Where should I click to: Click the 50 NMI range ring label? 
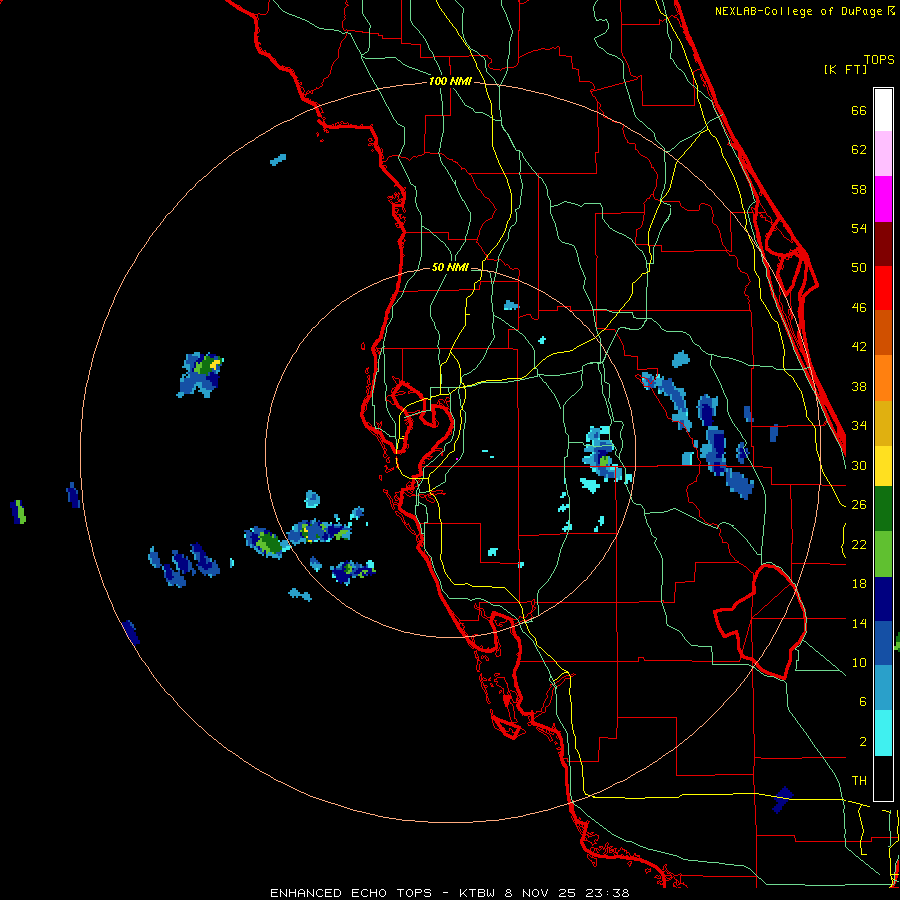coord(449,267)
